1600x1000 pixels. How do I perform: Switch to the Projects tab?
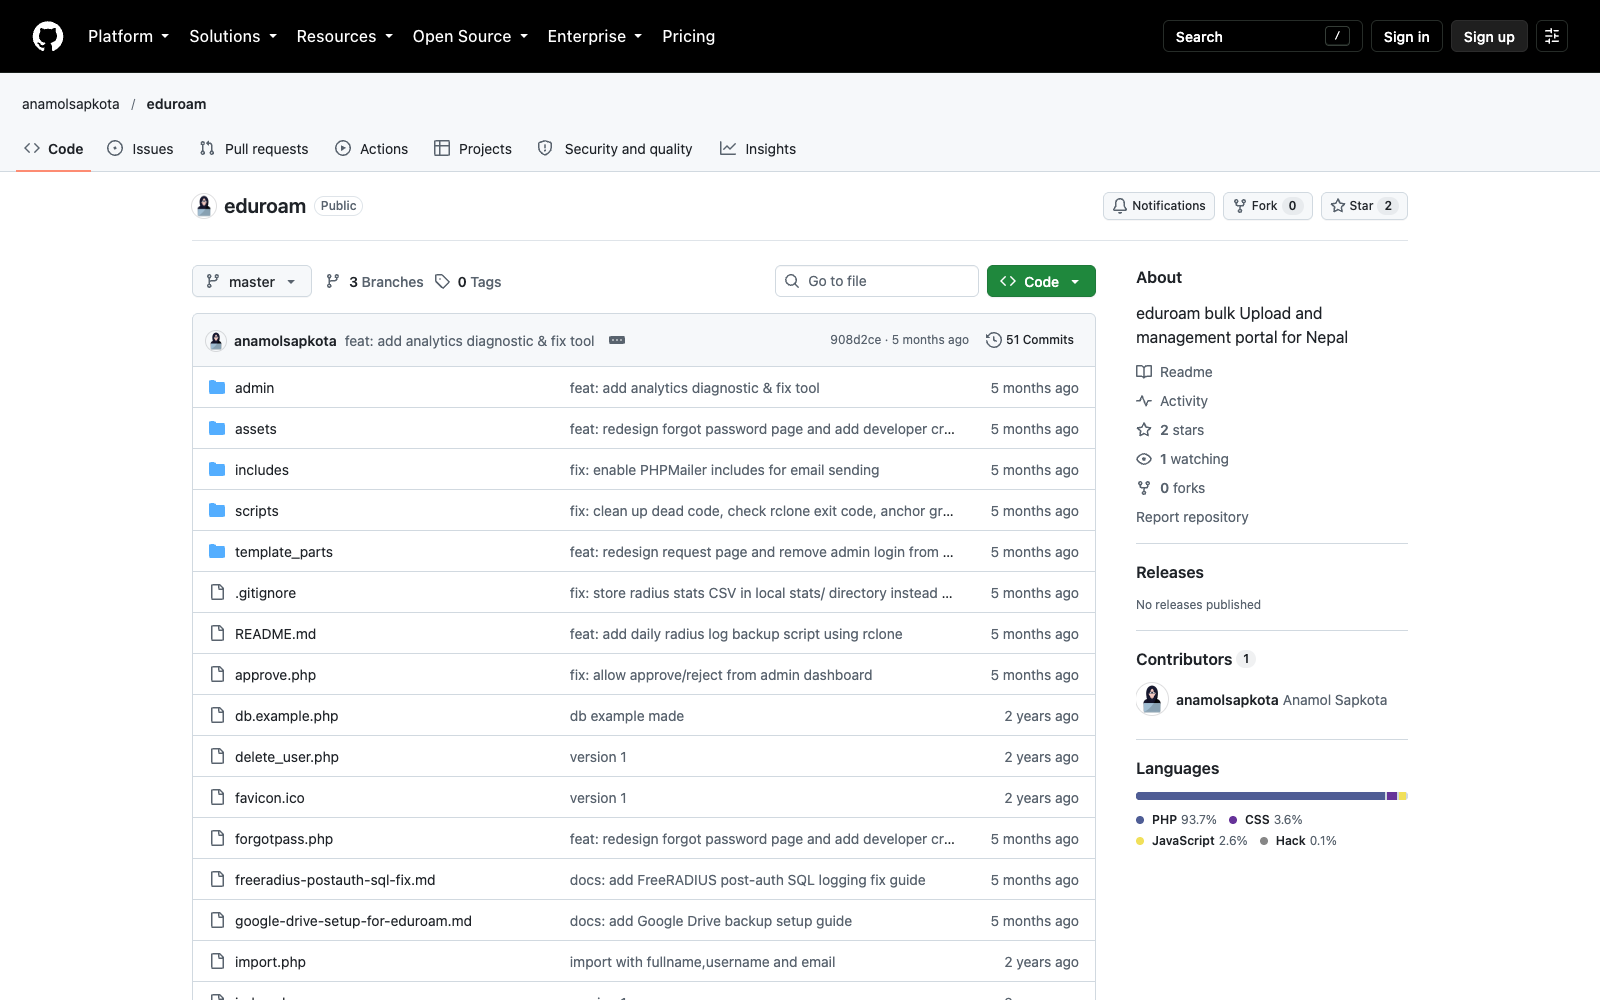pos(473,149)
